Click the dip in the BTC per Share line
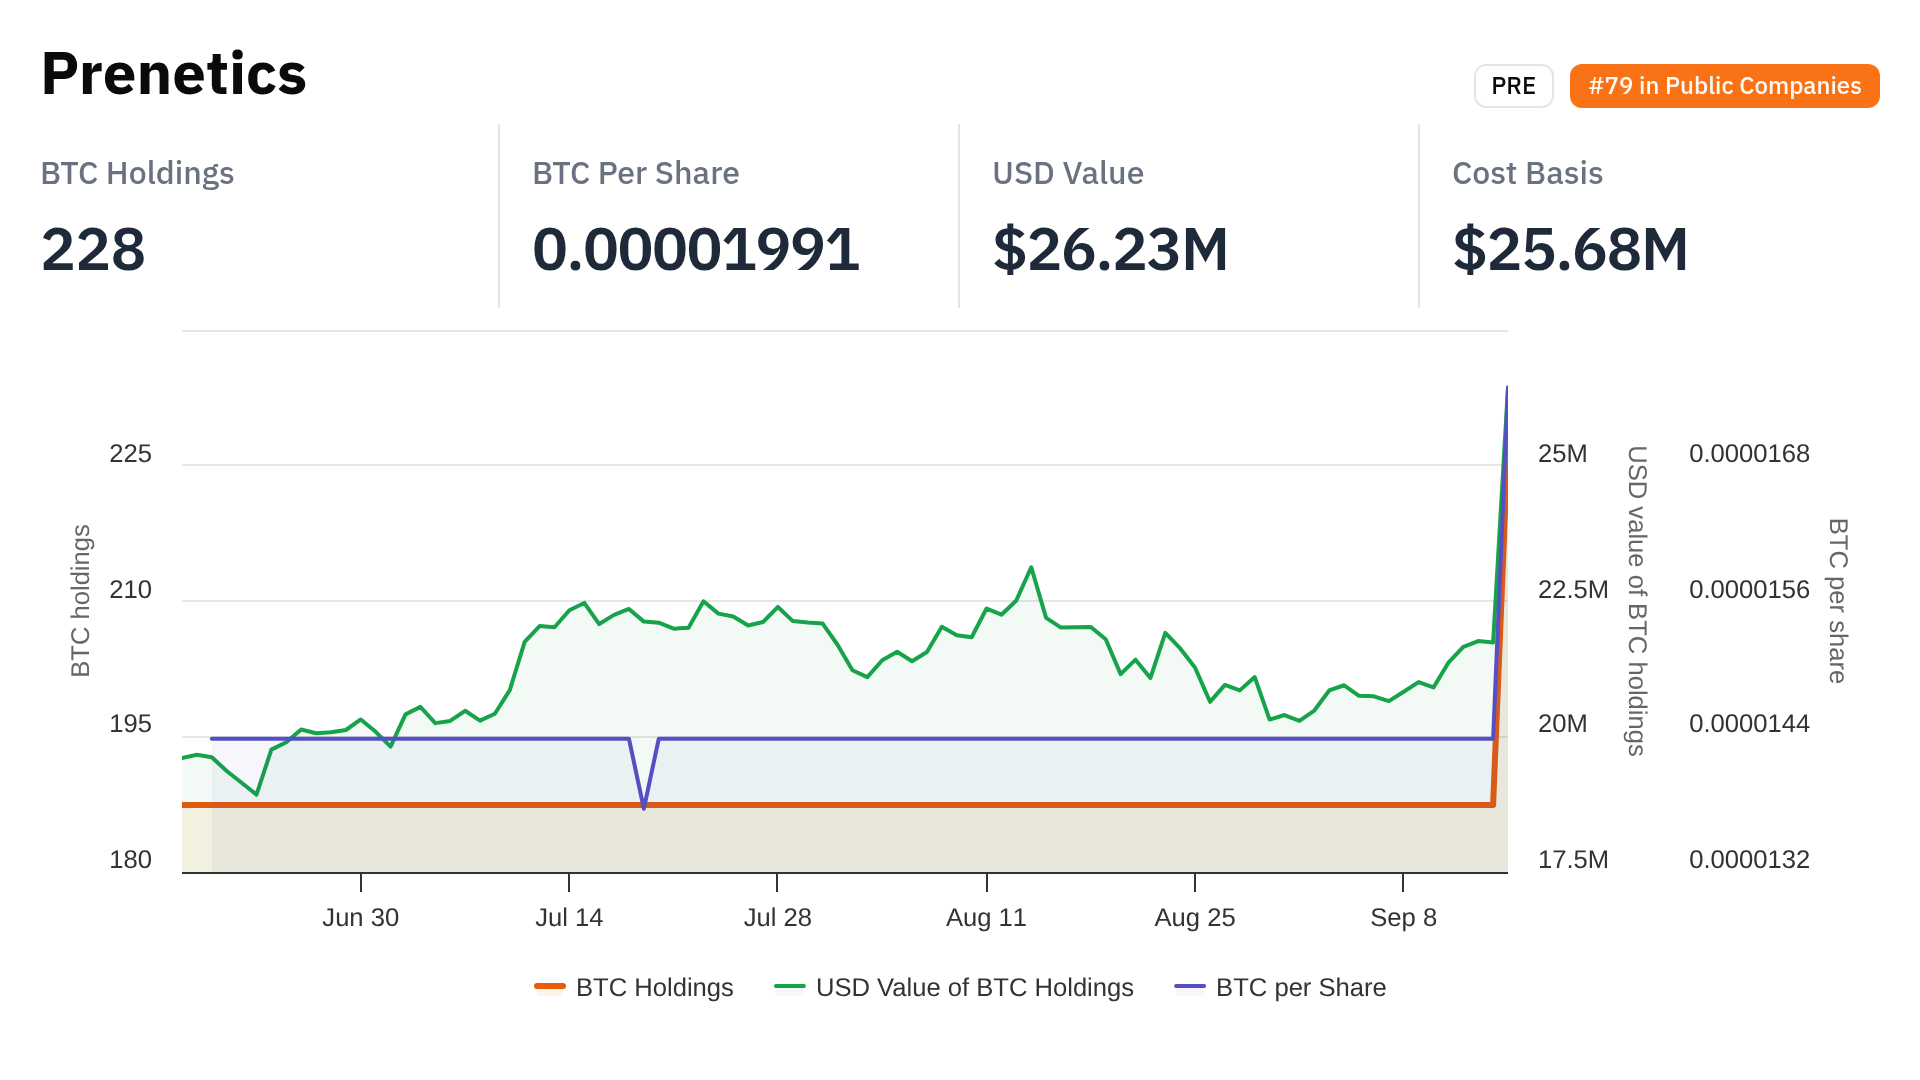 point(644,805)
